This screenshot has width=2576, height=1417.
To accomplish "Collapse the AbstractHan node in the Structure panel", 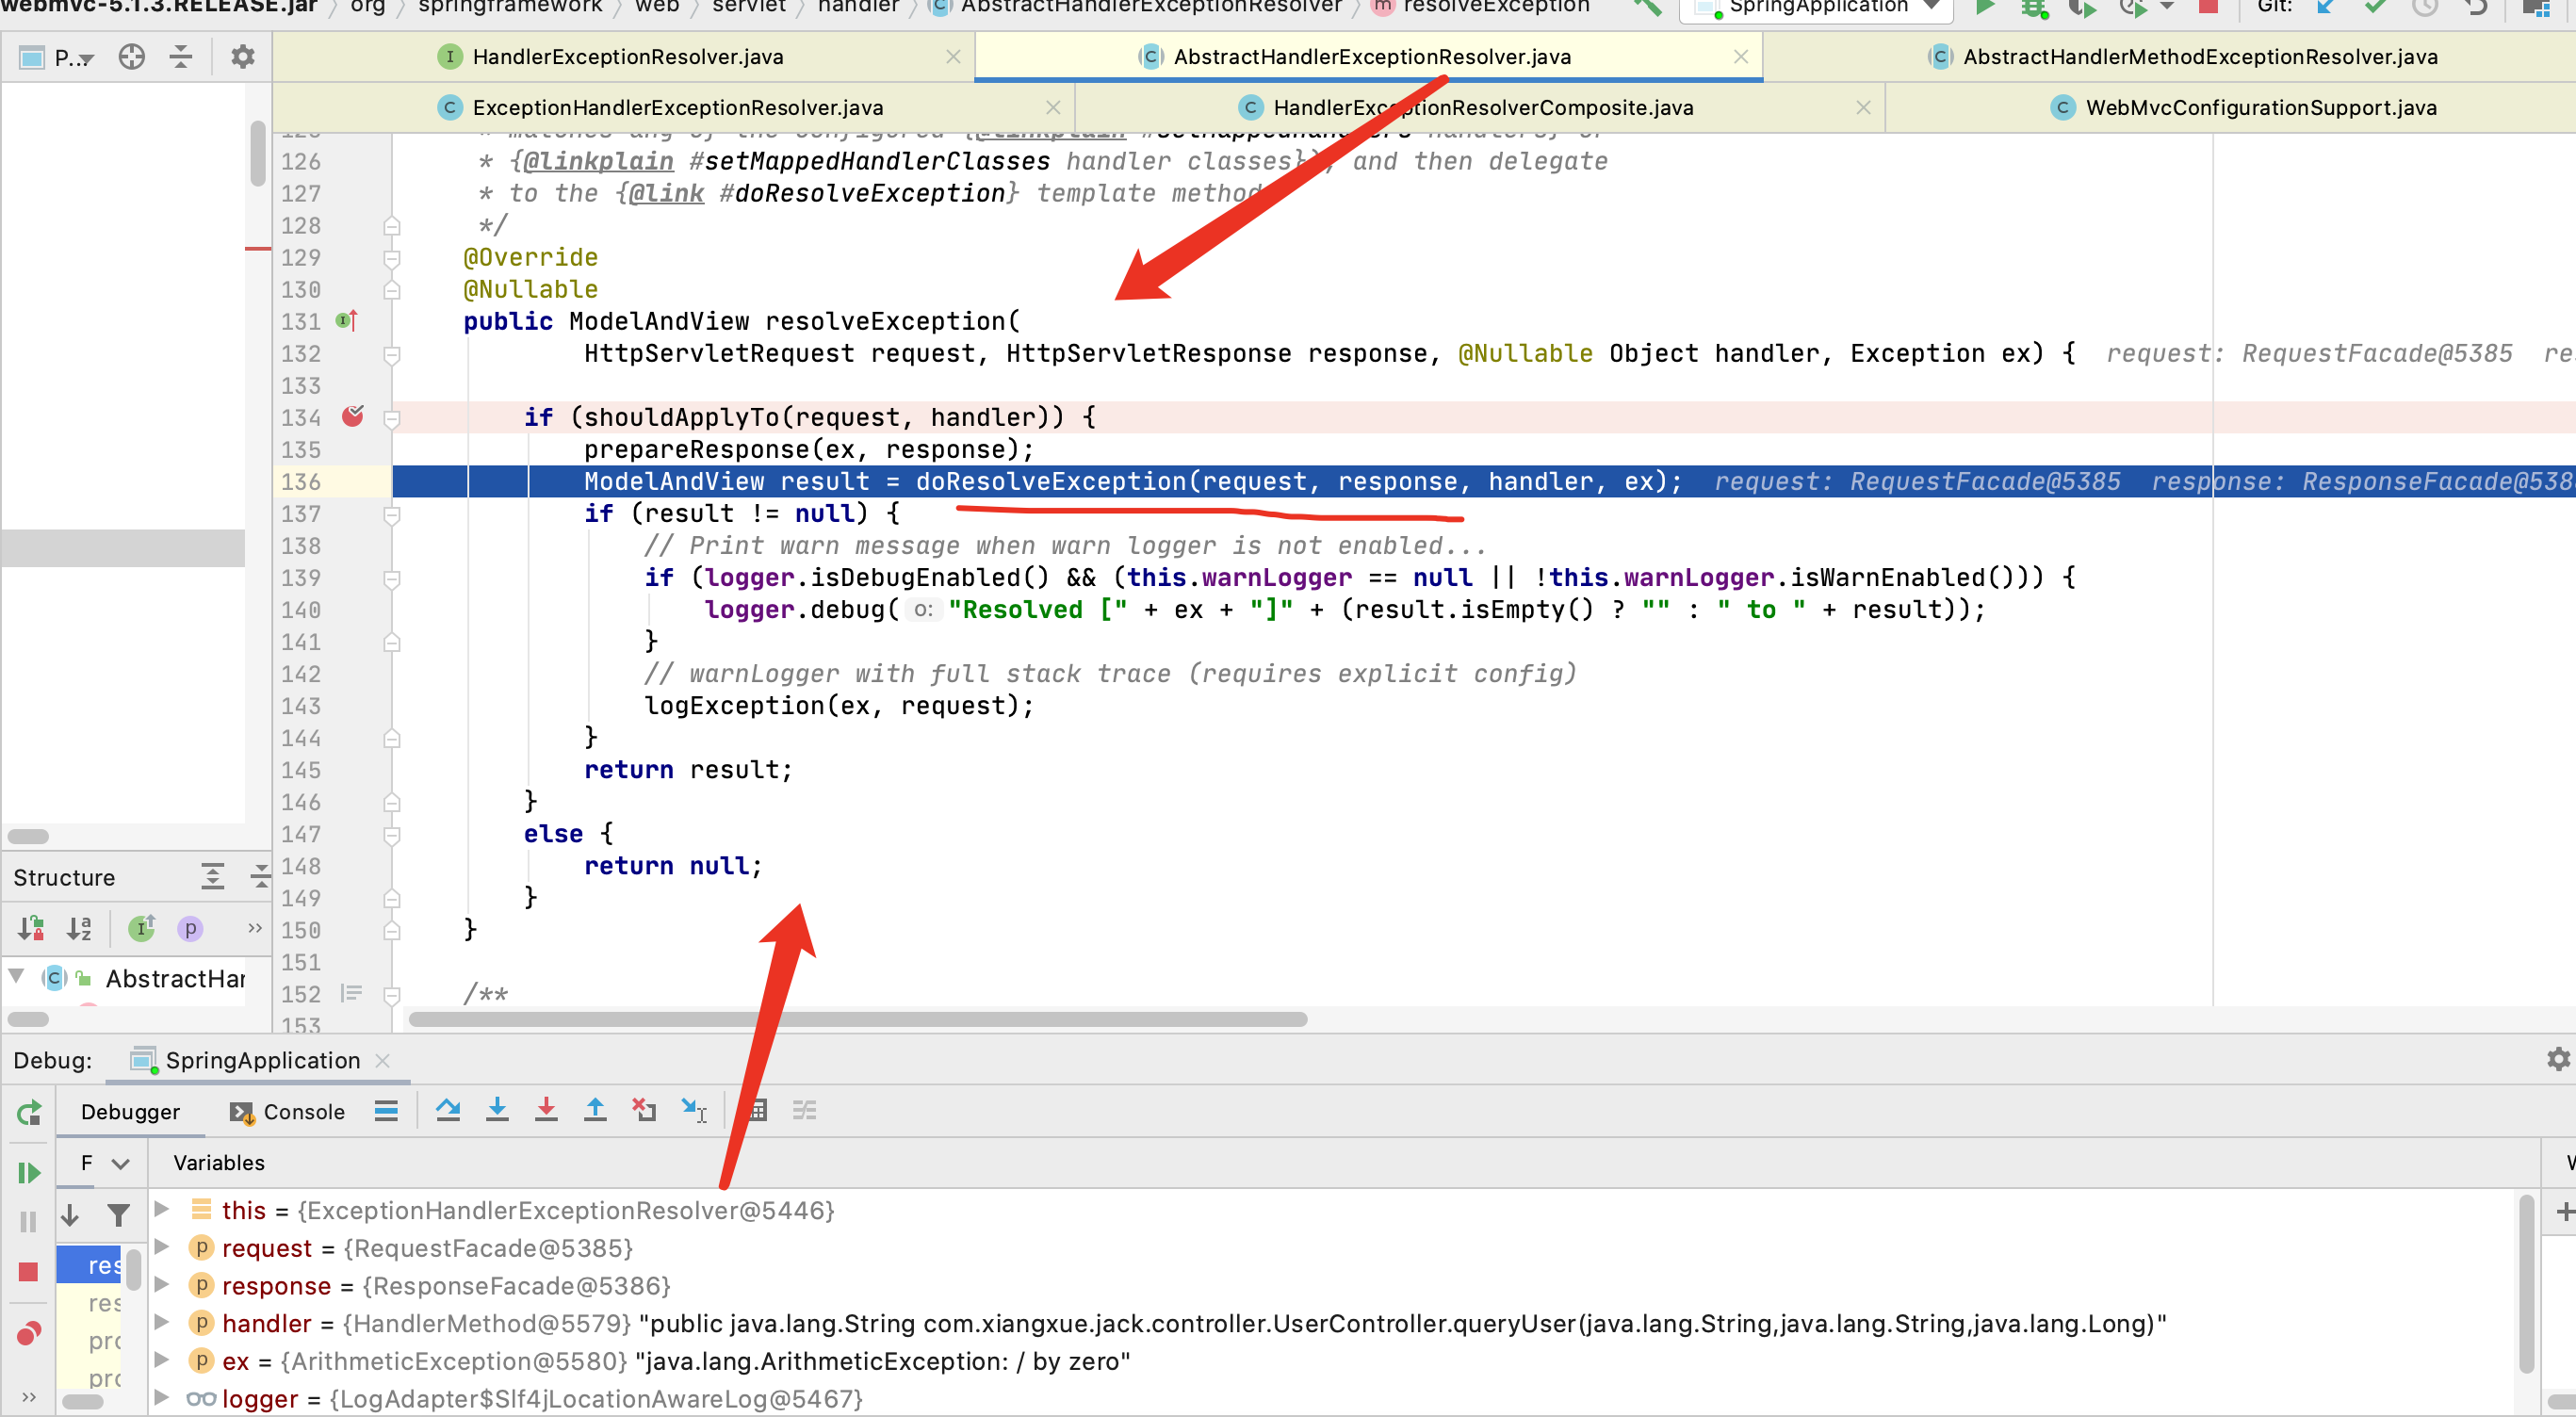I will point(17,977).
